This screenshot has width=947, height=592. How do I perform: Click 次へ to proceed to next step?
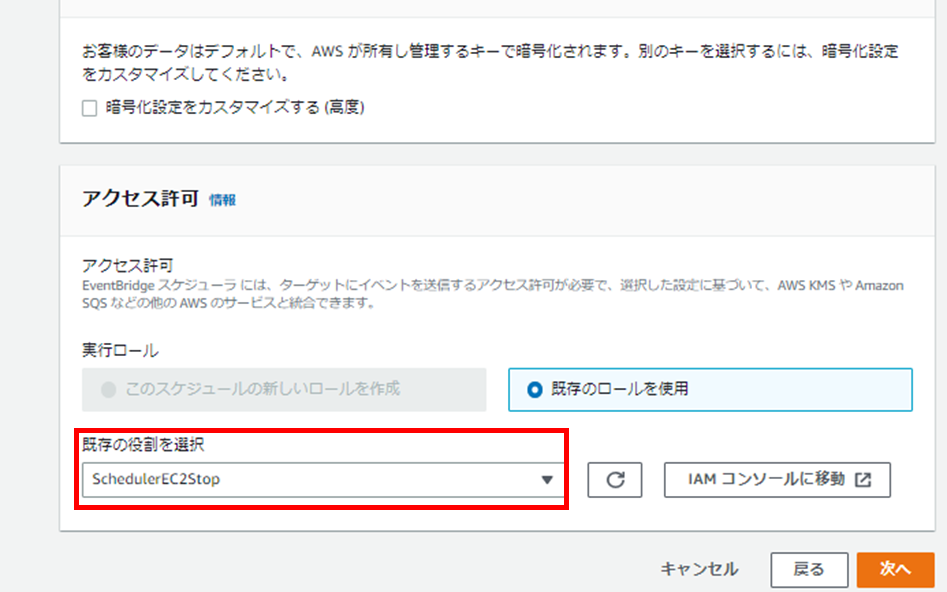(x=895, y=568)
